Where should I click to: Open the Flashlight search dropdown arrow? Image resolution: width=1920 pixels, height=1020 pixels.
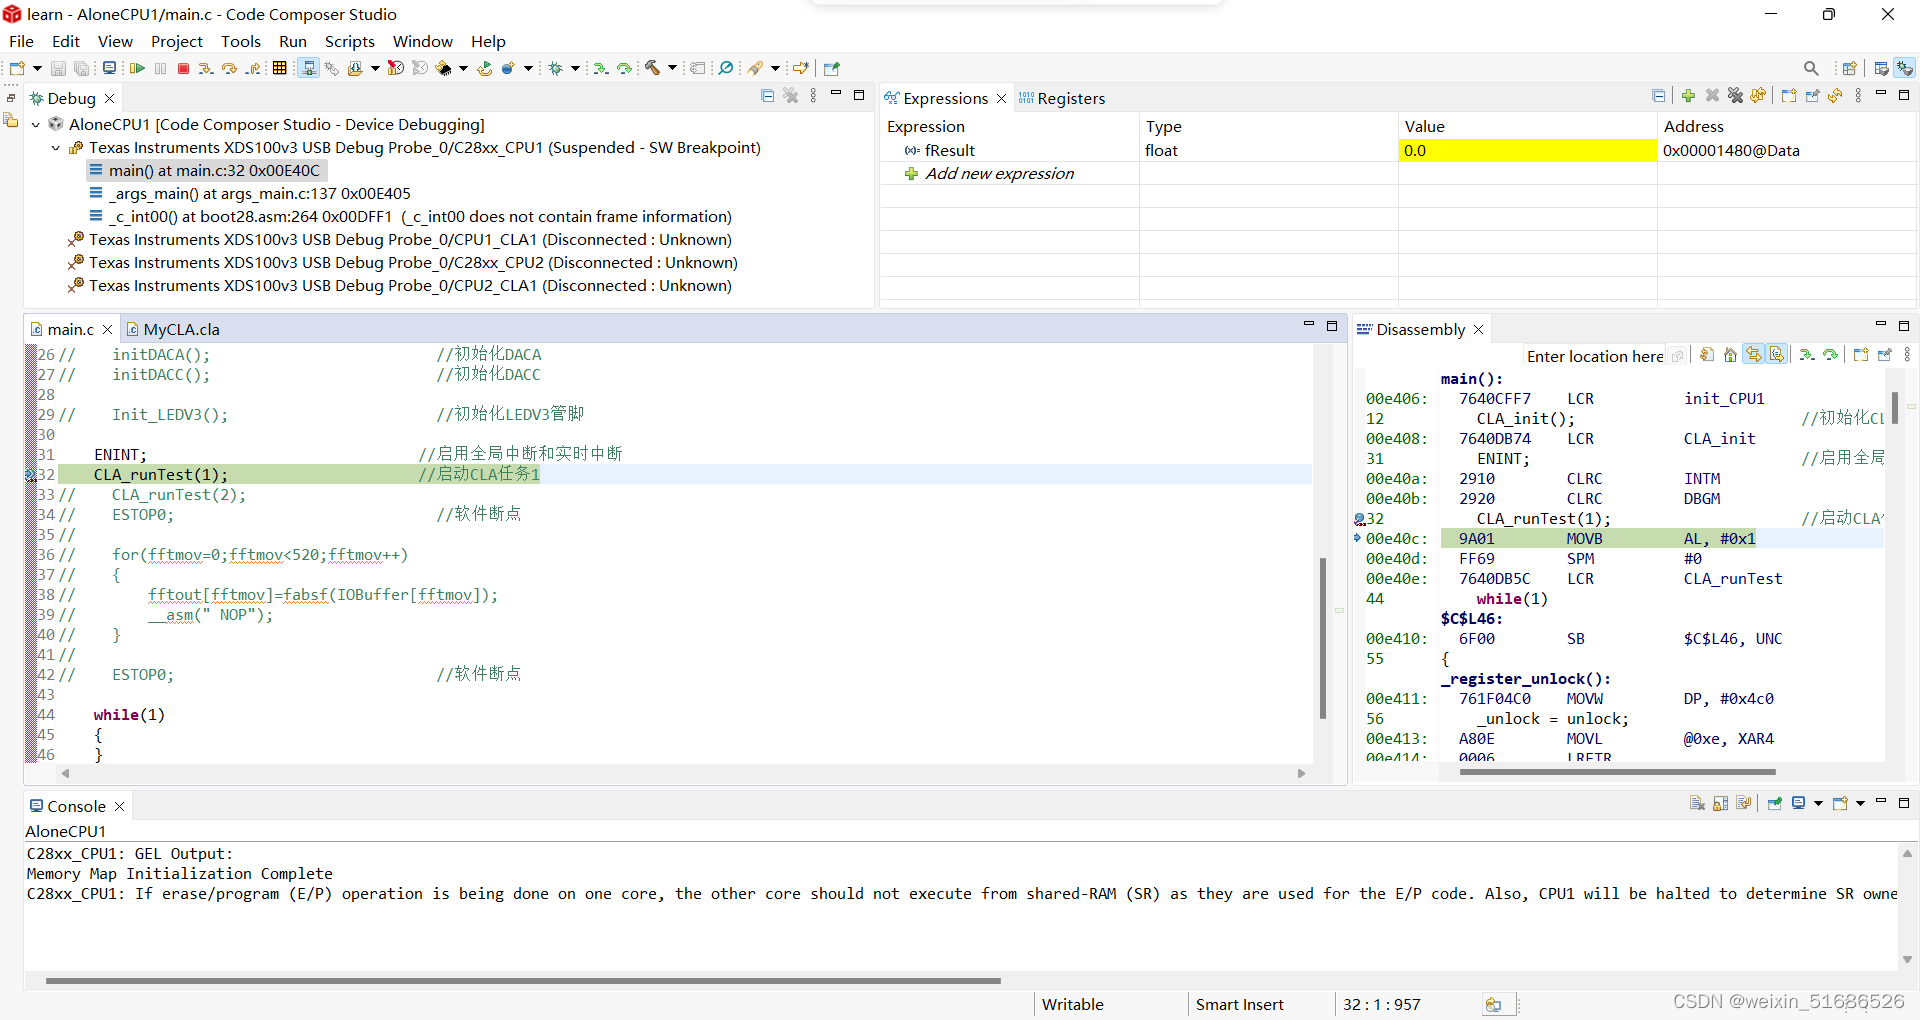[x=775, y=68]
